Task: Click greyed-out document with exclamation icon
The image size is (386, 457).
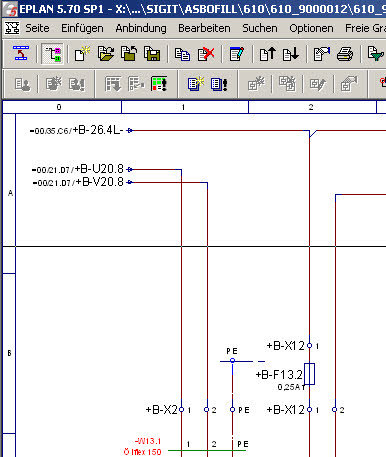Action: coord(77,84)
